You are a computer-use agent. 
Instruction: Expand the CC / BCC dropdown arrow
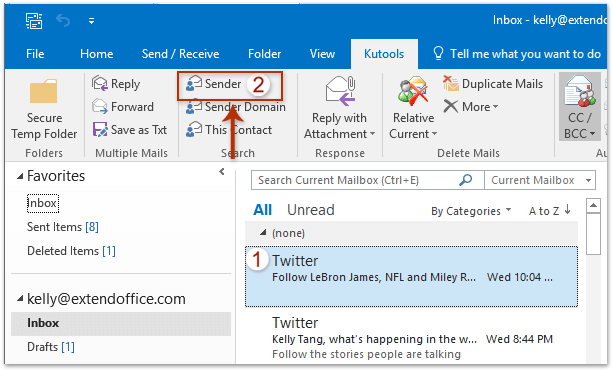point(592,134)
